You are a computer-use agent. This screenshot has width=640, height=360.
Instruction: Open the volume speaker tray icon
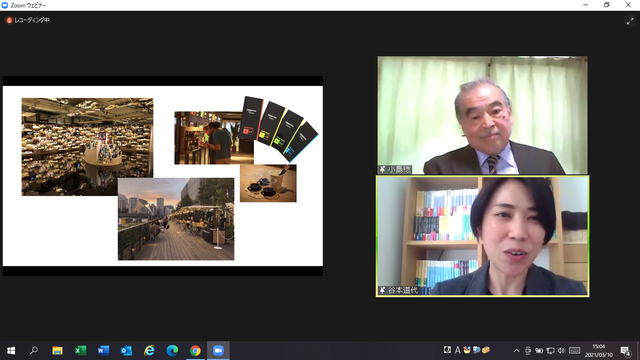[x=561, y=351]
